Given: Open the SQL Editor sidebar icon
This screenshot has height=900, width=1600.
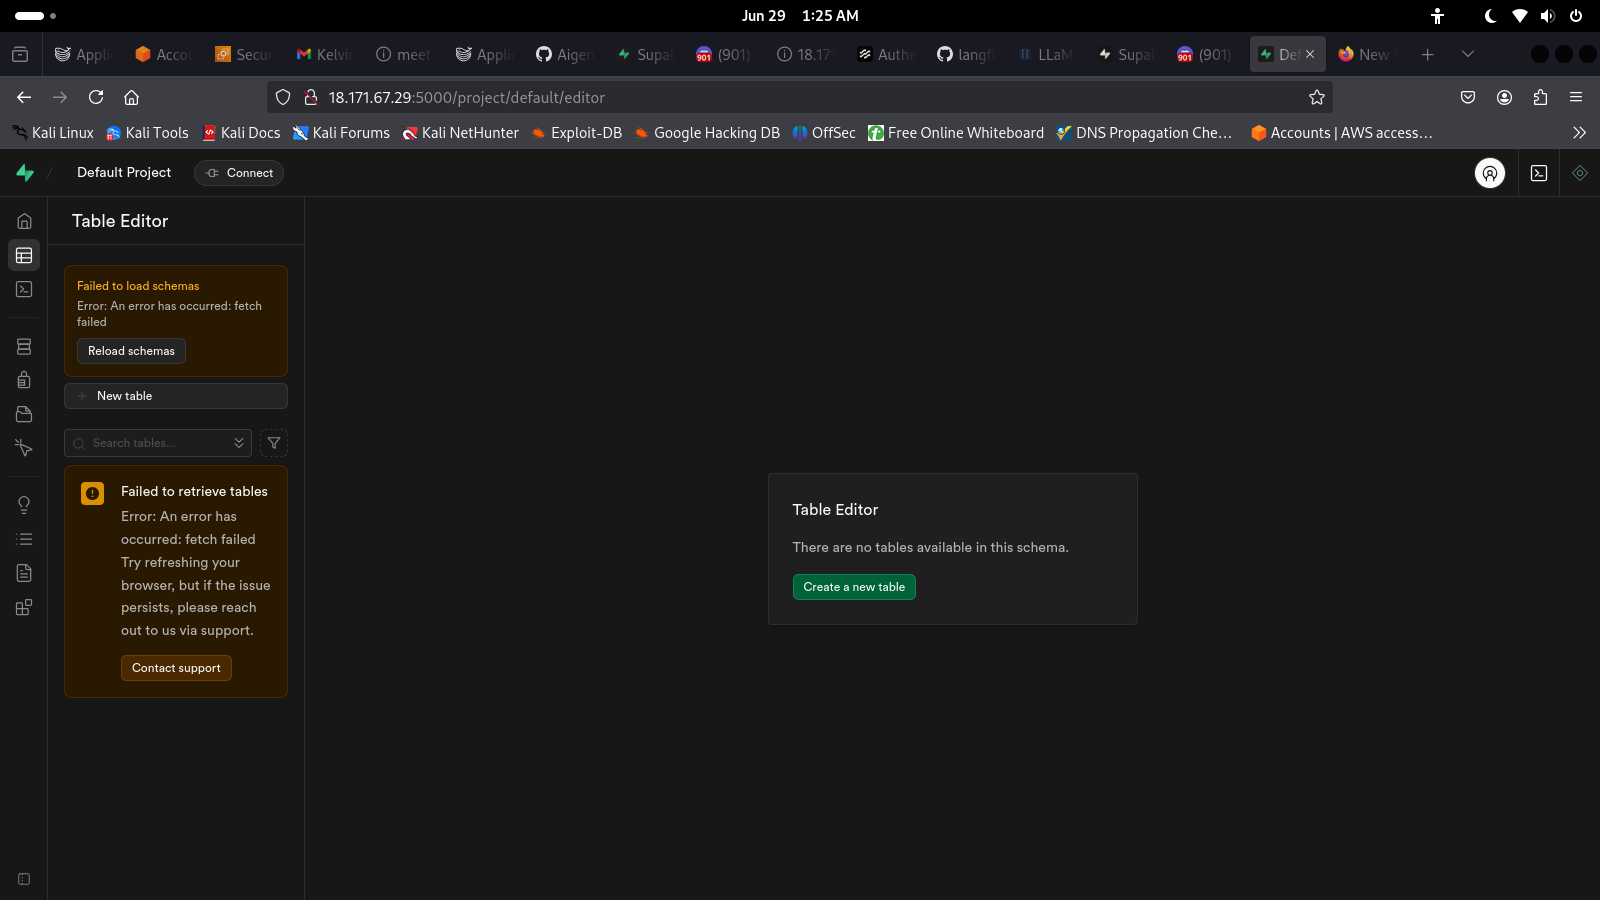Looking at the screenshot, I should click(24, 289).
